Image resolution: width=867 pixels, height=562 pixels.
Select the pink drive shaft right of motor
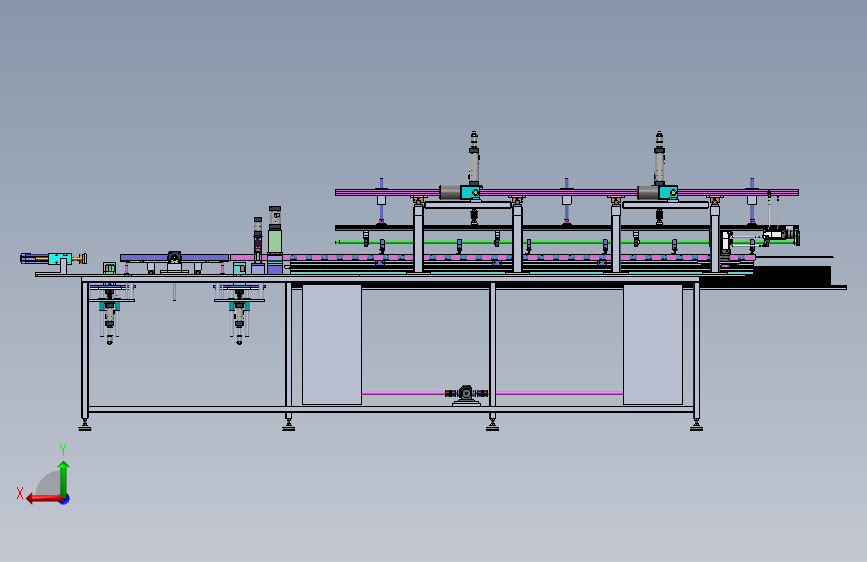556,393
